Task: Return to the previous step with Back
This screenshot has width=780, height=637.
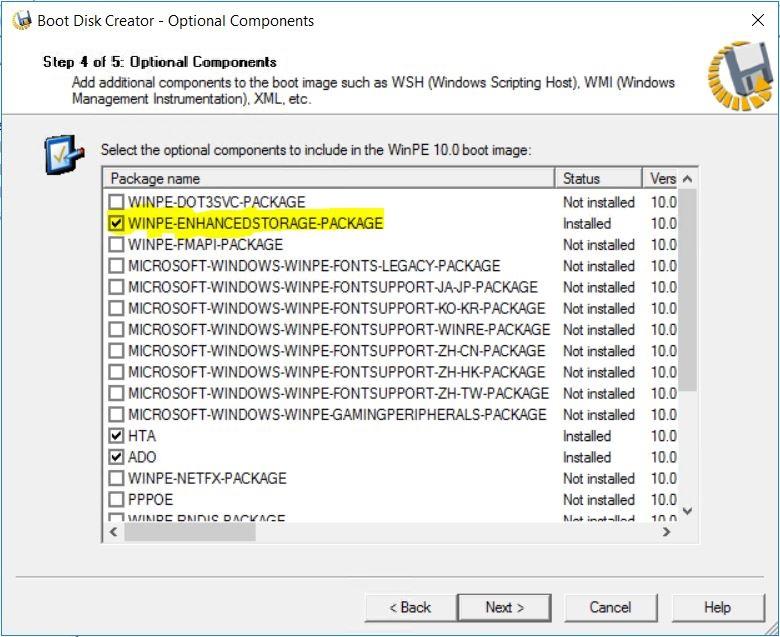Action: tap(410, 607)
